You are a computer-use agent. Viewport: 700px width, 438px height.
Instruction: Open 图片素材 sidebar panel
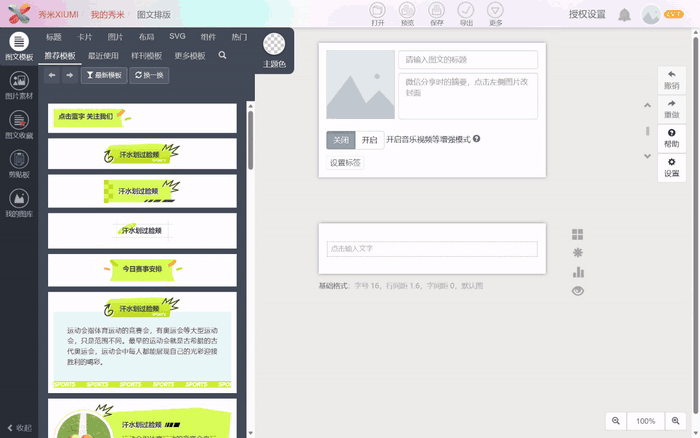[19, 85]
